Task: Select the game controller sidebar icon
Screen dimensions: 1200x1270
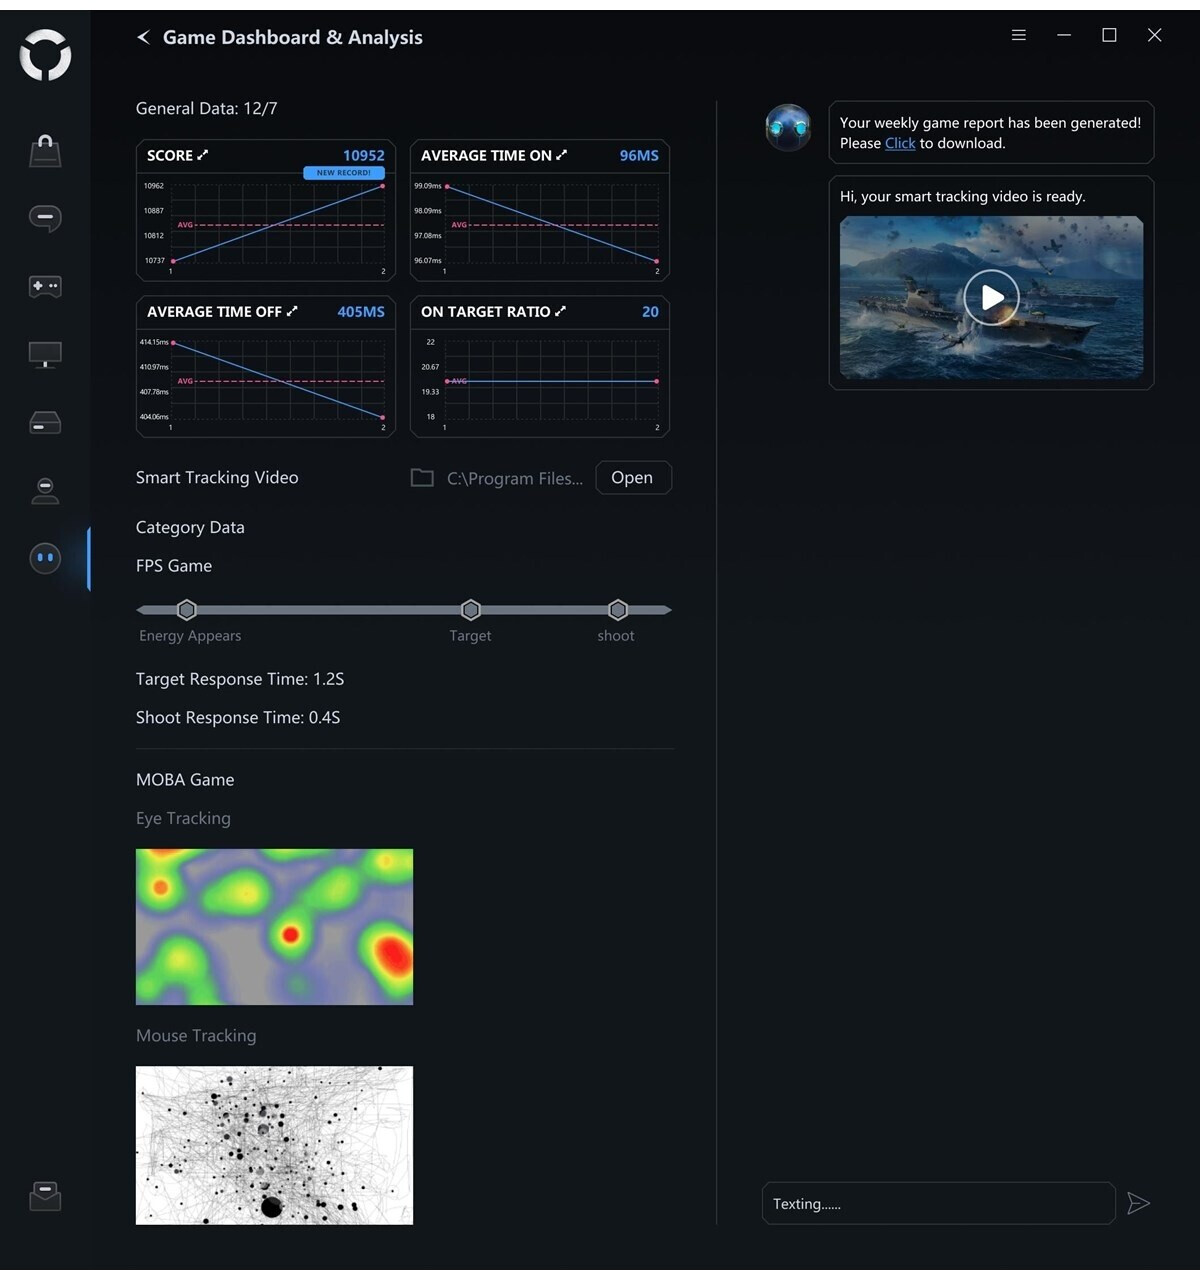Action: (45, 287)
